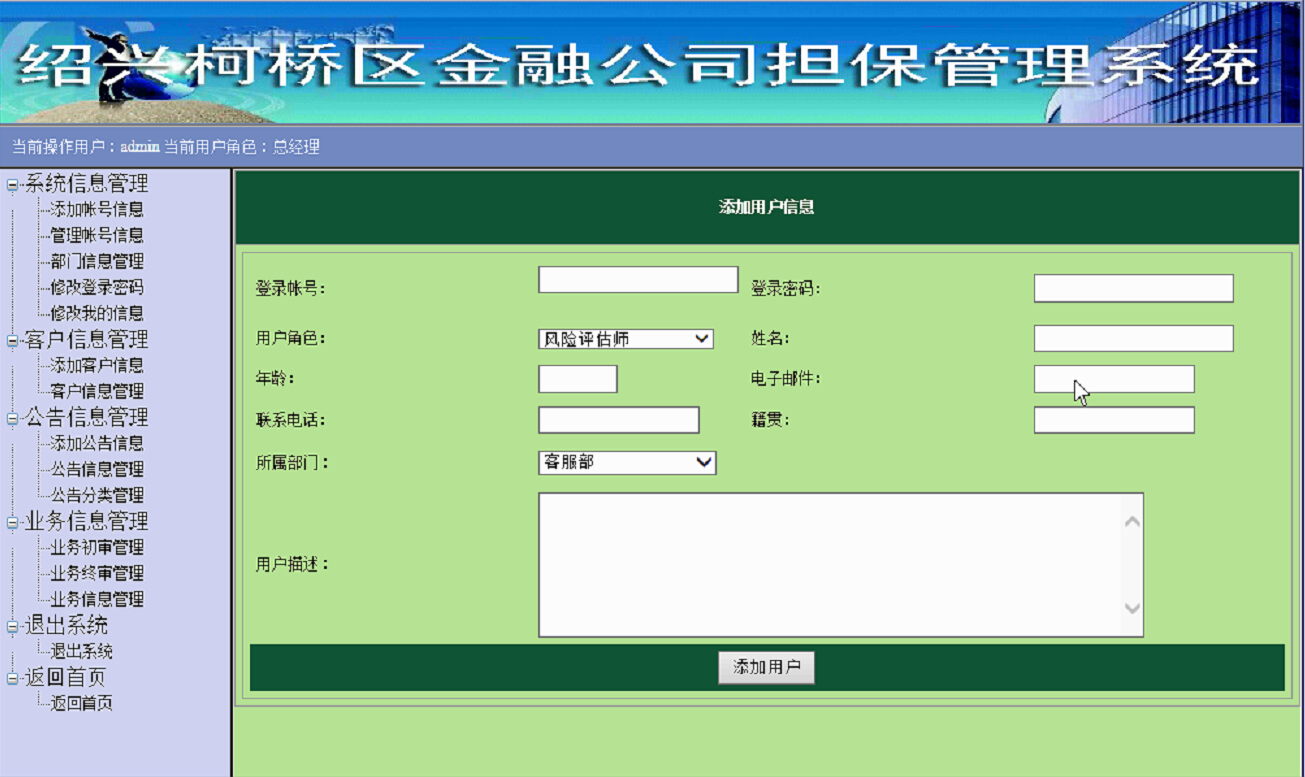Image resolution: width=1305 pixels, height=777 pixels.
Task: Click the 添加用户信息 form title
Action: pyautogui.click(x=766, y=208)
